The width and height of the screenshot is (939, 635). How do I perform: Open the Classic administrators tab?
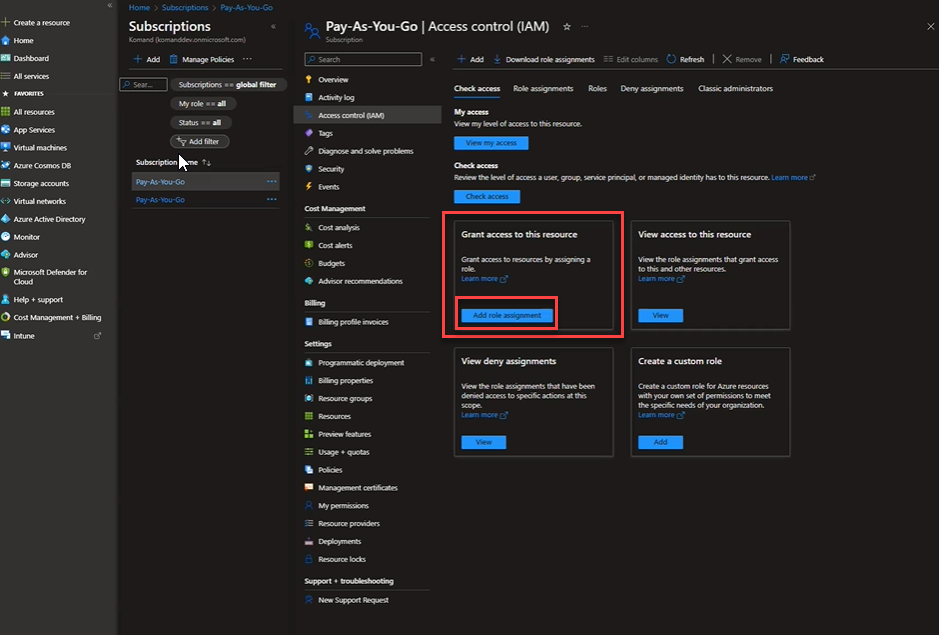(735, 89)
